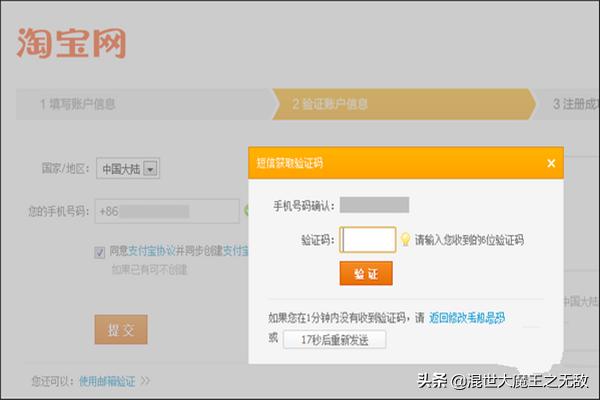
Task: Toggle the 同意支付宝协议 checkbox
Action: click(x=99, y=253)
